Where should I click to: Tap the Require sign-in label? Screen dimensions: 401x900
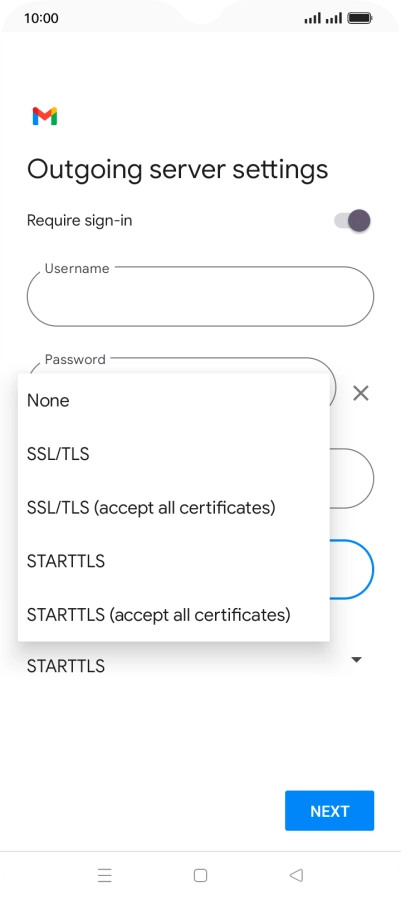coord(80,220)
